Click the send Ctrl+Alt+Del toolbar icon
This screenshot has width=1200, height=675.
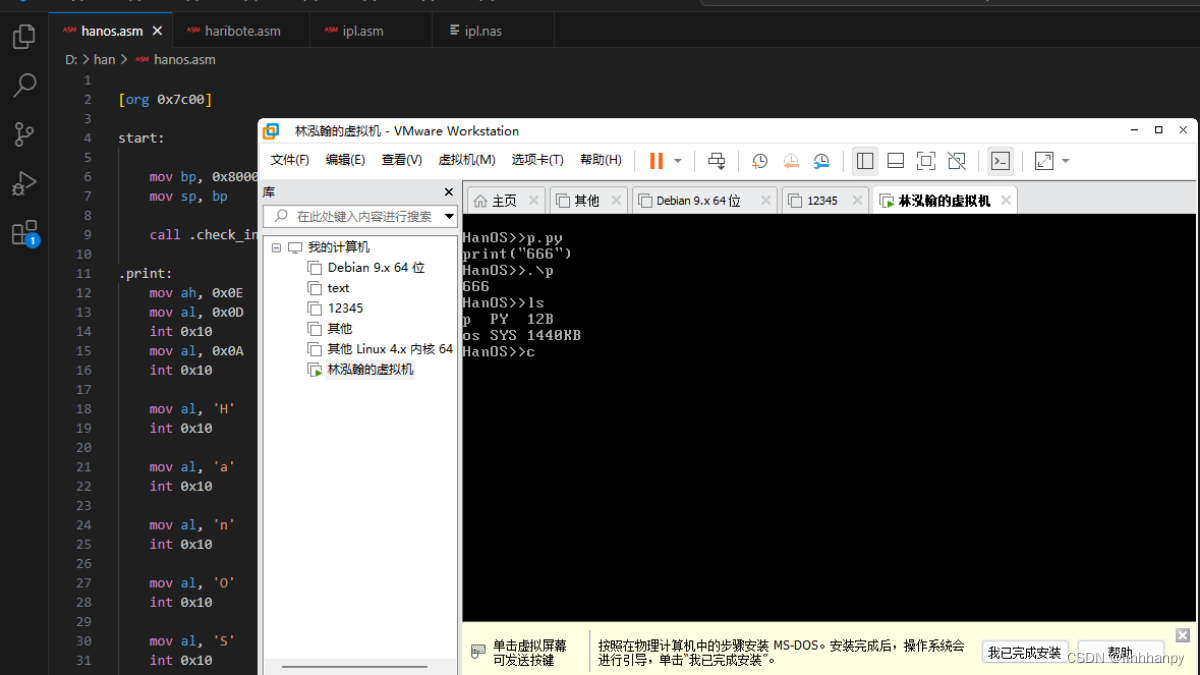[716, 161]
